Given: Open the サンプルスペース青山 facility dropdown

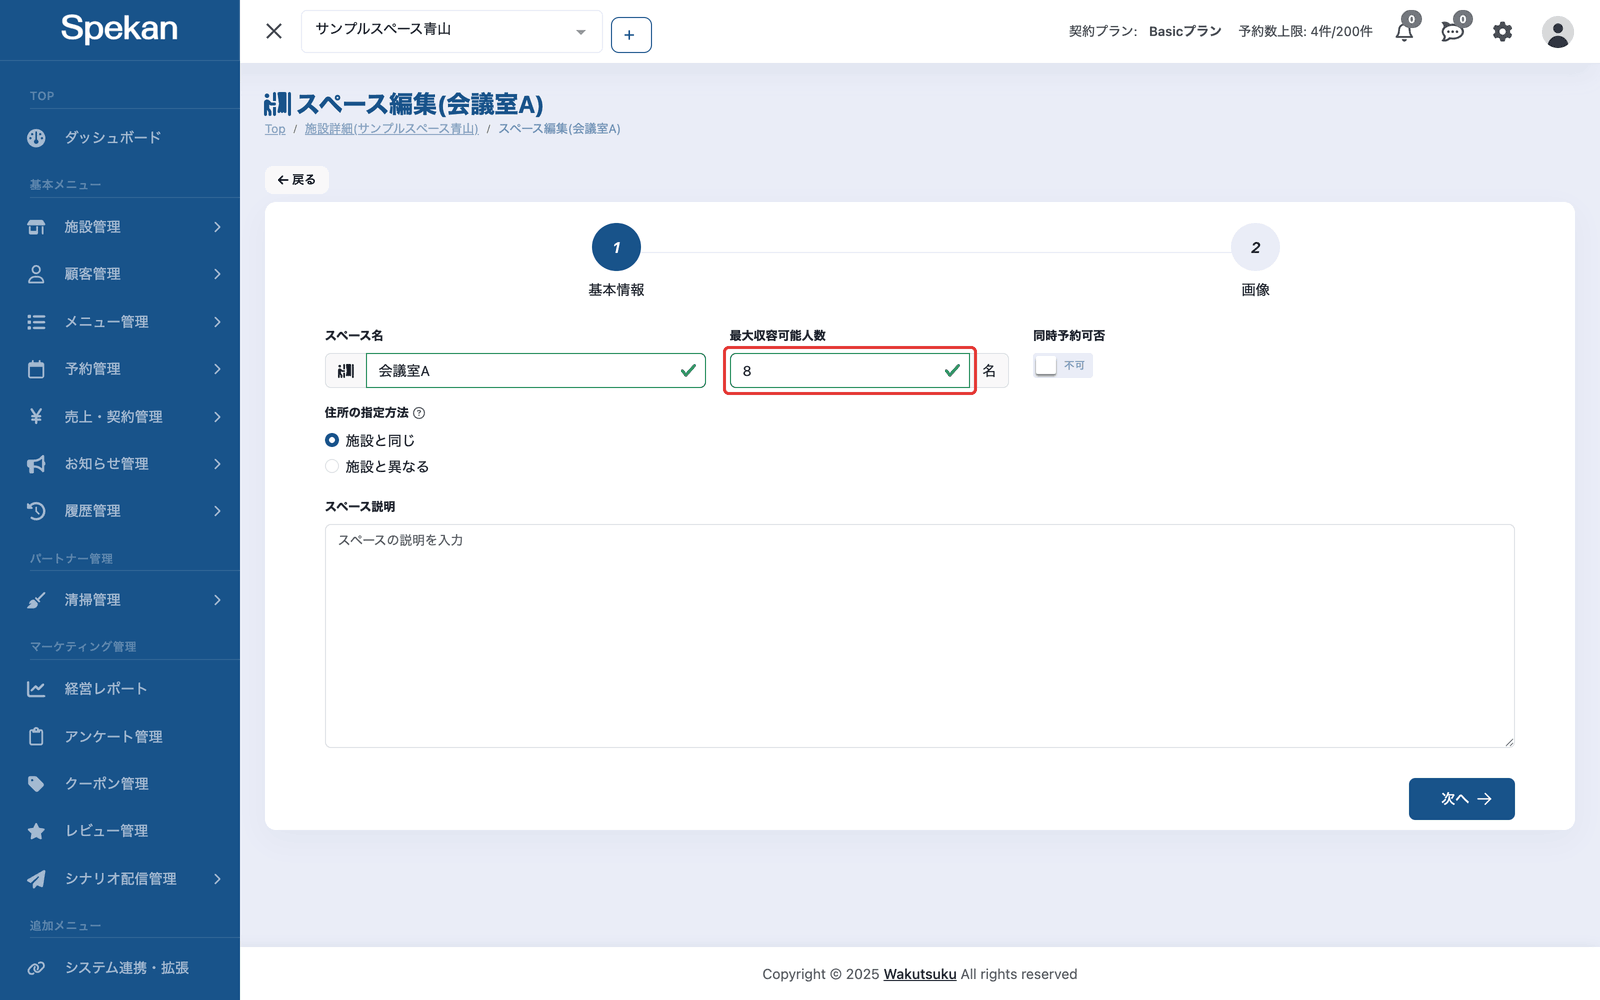Looking at the screenshot, I should (x=451, y=31).
